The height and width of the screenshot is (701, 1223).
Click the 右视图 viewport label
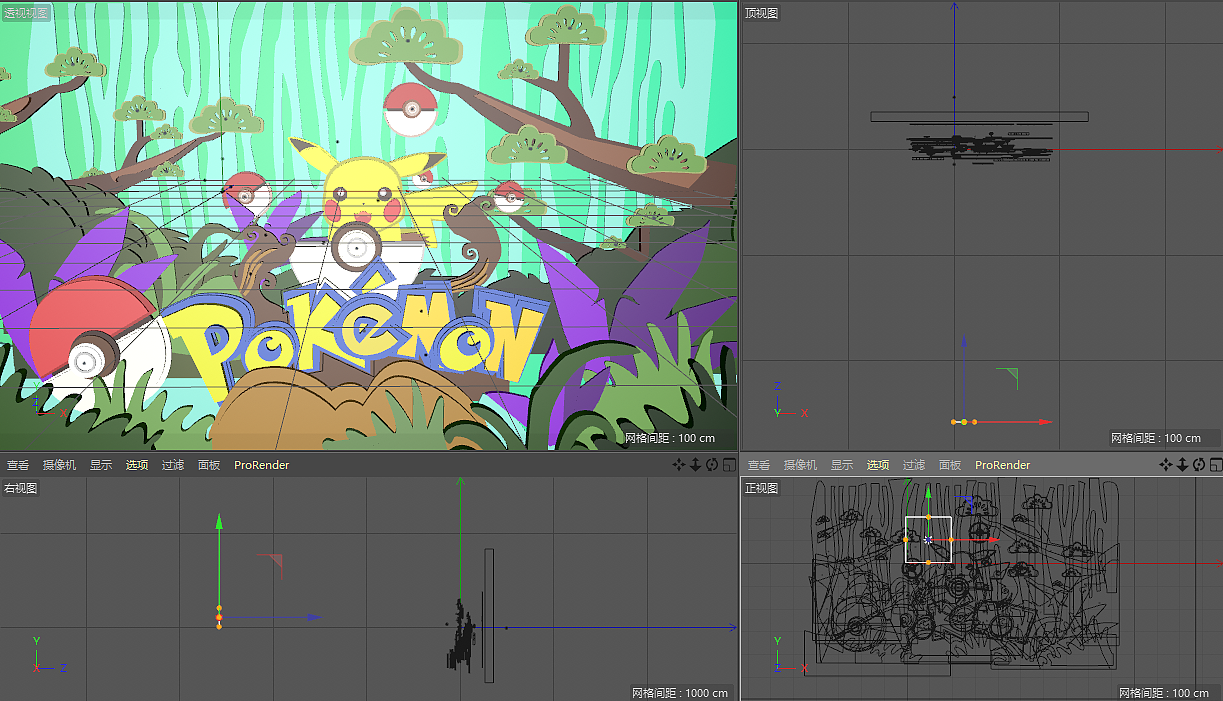(x=21, y=488)
